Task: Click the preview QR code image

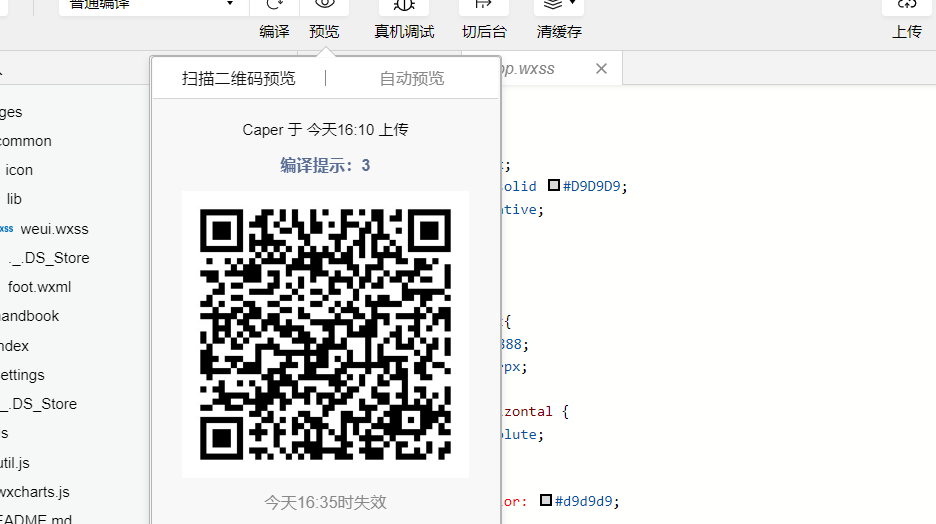Action: (325, 334)
